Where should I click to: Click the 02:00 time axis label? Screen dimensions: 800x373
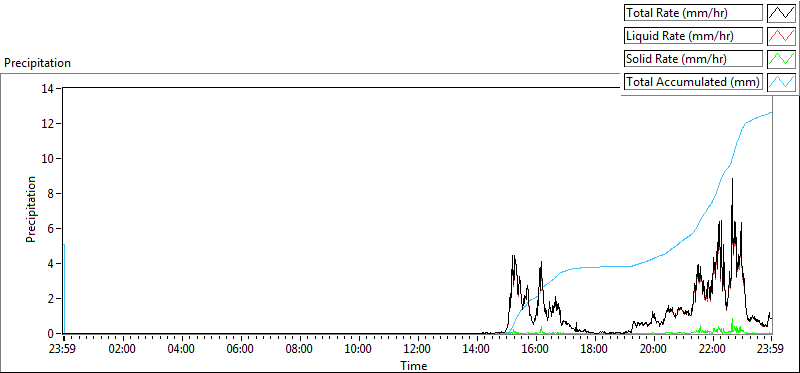coord(122,350)
